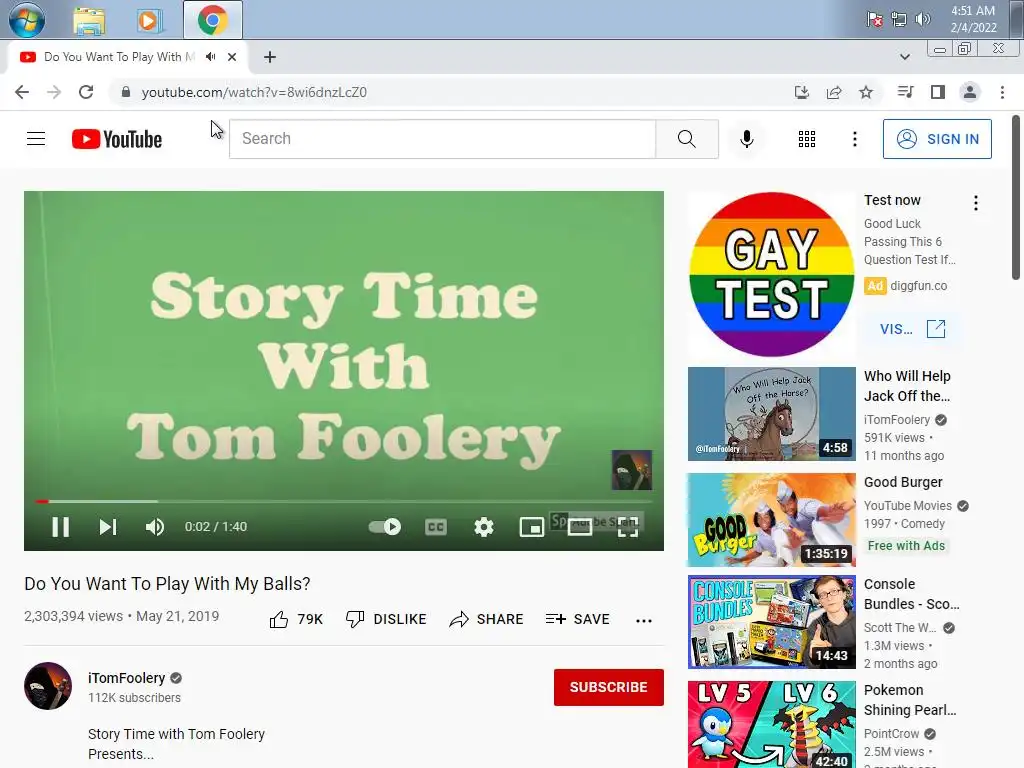Open Action Center flag tray icon
This screenshot has width=1024, height=768.
tap(874, 19)
